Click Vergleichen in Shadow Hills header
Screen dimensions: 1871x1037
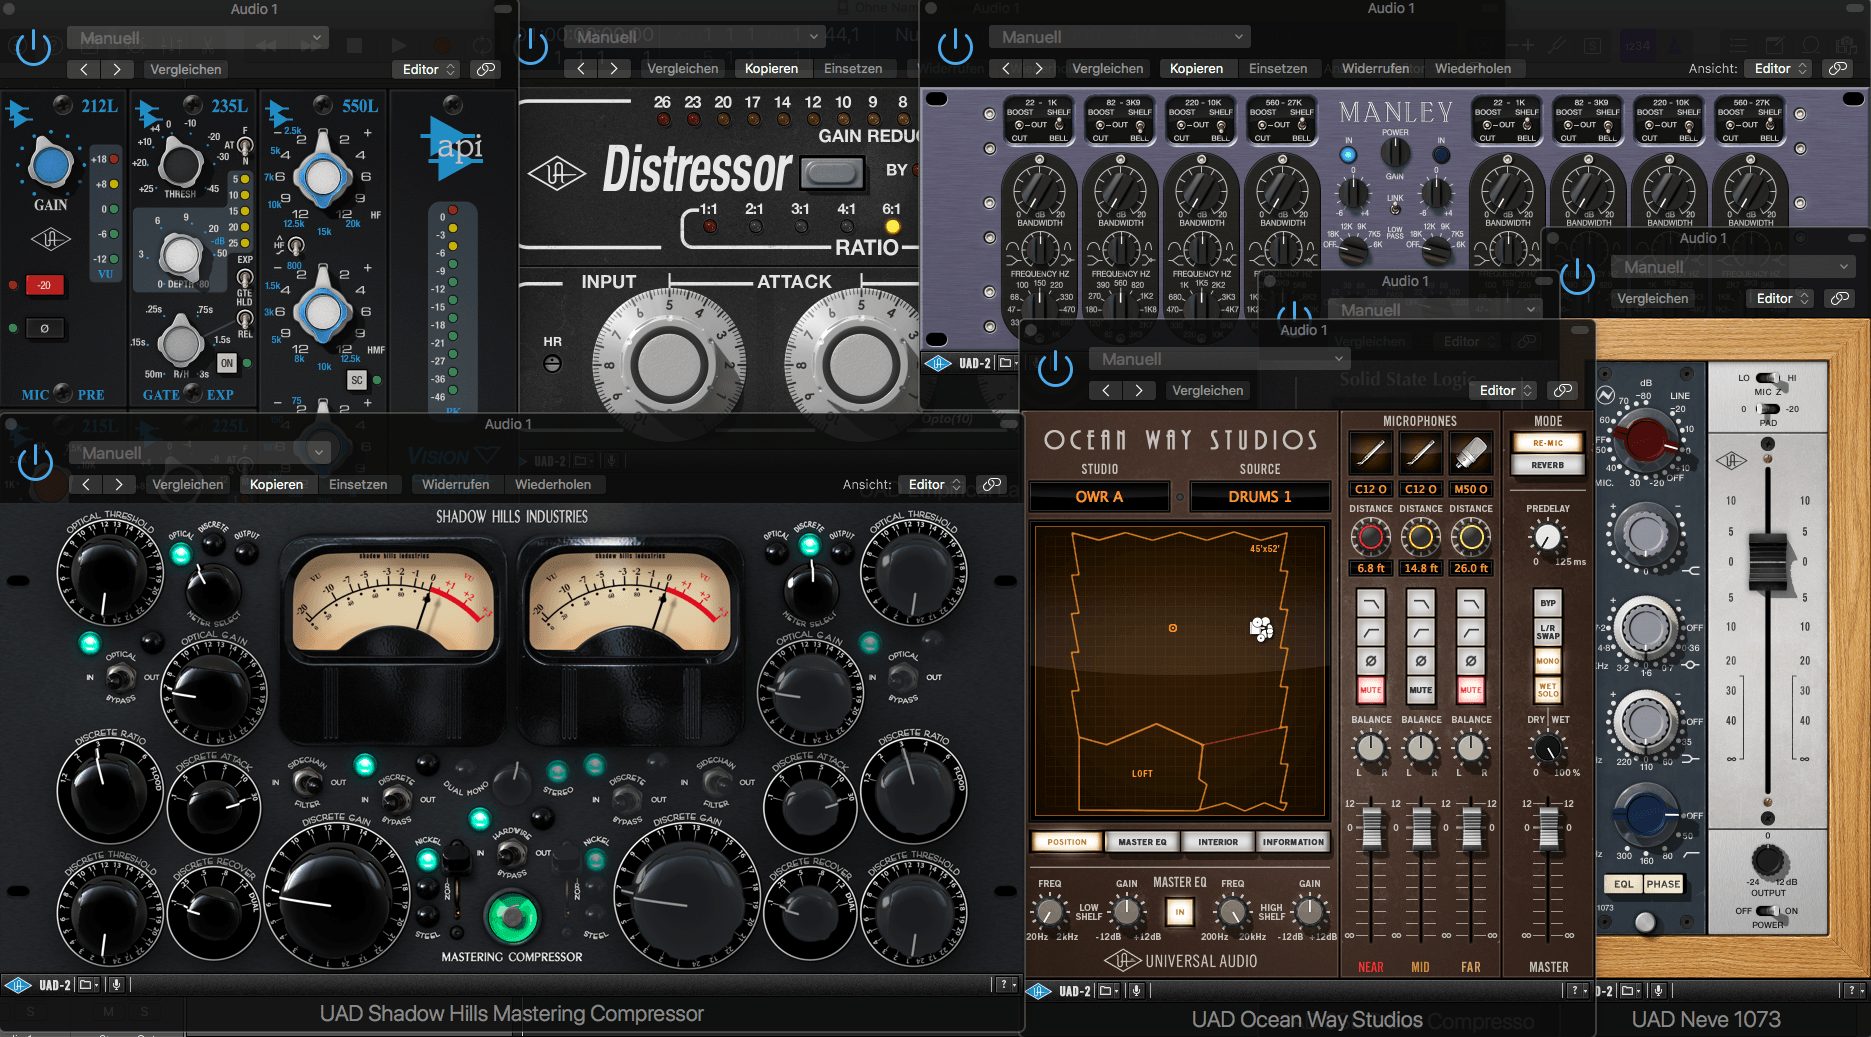point(188,484)
